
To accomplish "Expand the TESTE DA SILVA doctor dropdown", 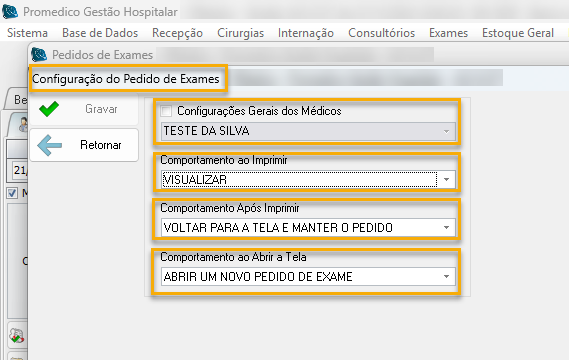I will point(308,131).
